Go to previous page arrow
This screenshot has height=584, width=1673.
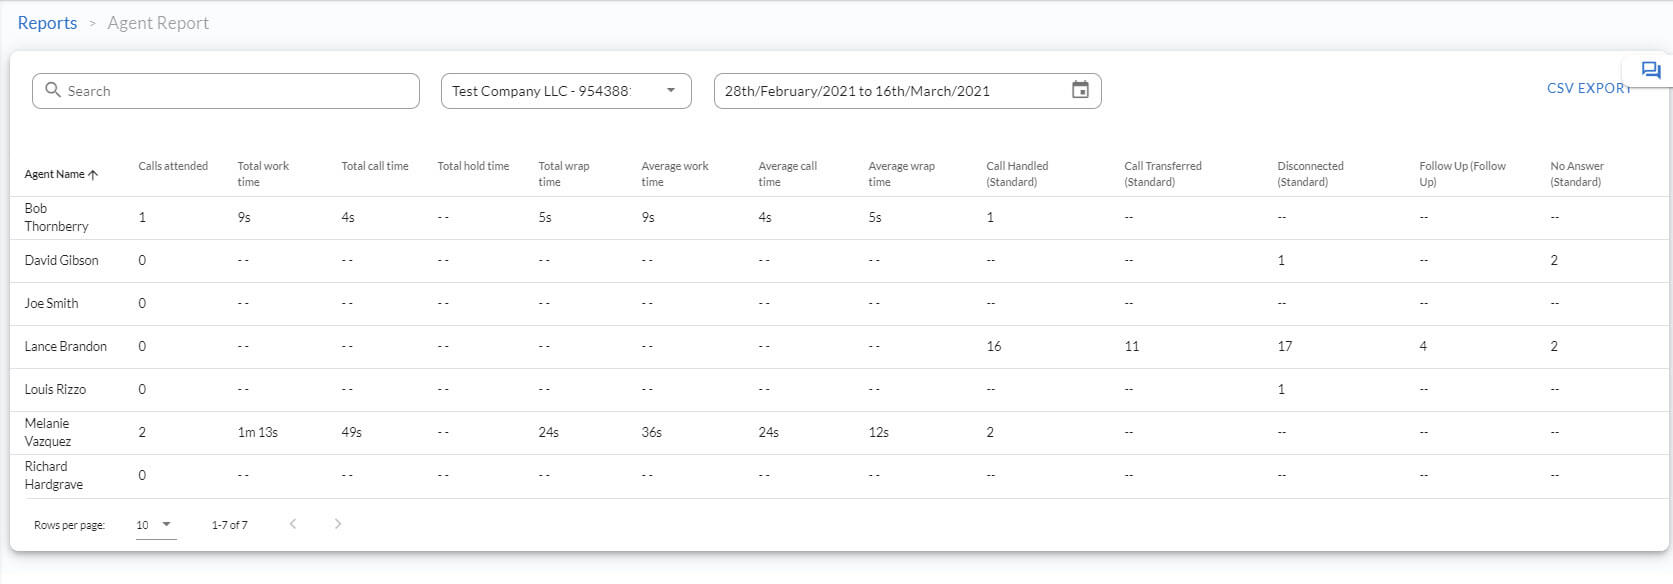293,524
